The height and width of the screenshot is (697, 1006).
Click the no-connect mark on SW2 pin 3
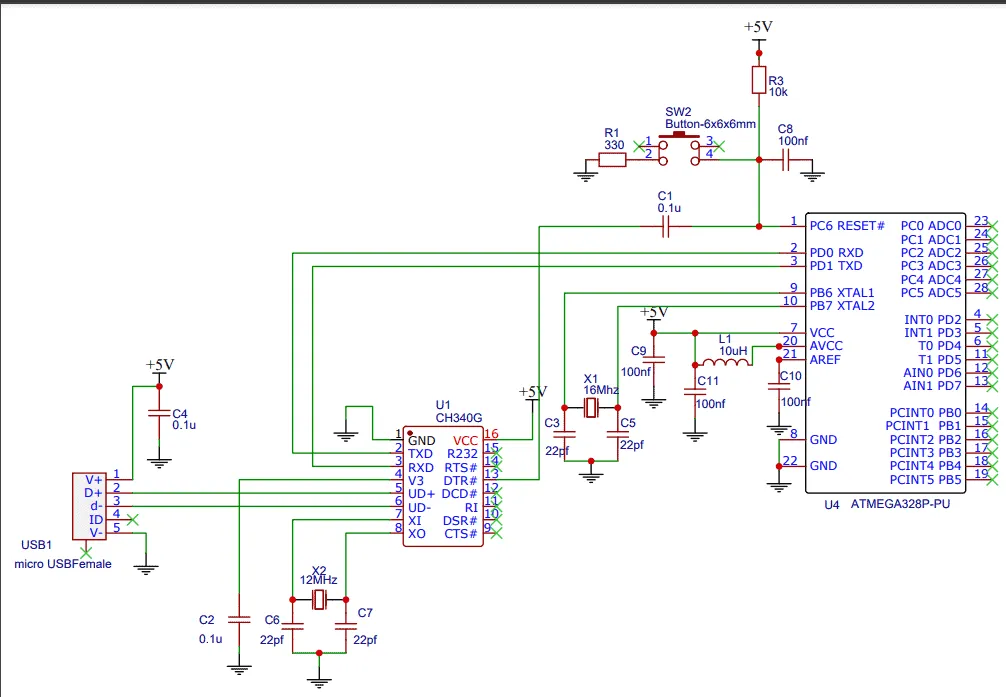(x=719, y=146)
